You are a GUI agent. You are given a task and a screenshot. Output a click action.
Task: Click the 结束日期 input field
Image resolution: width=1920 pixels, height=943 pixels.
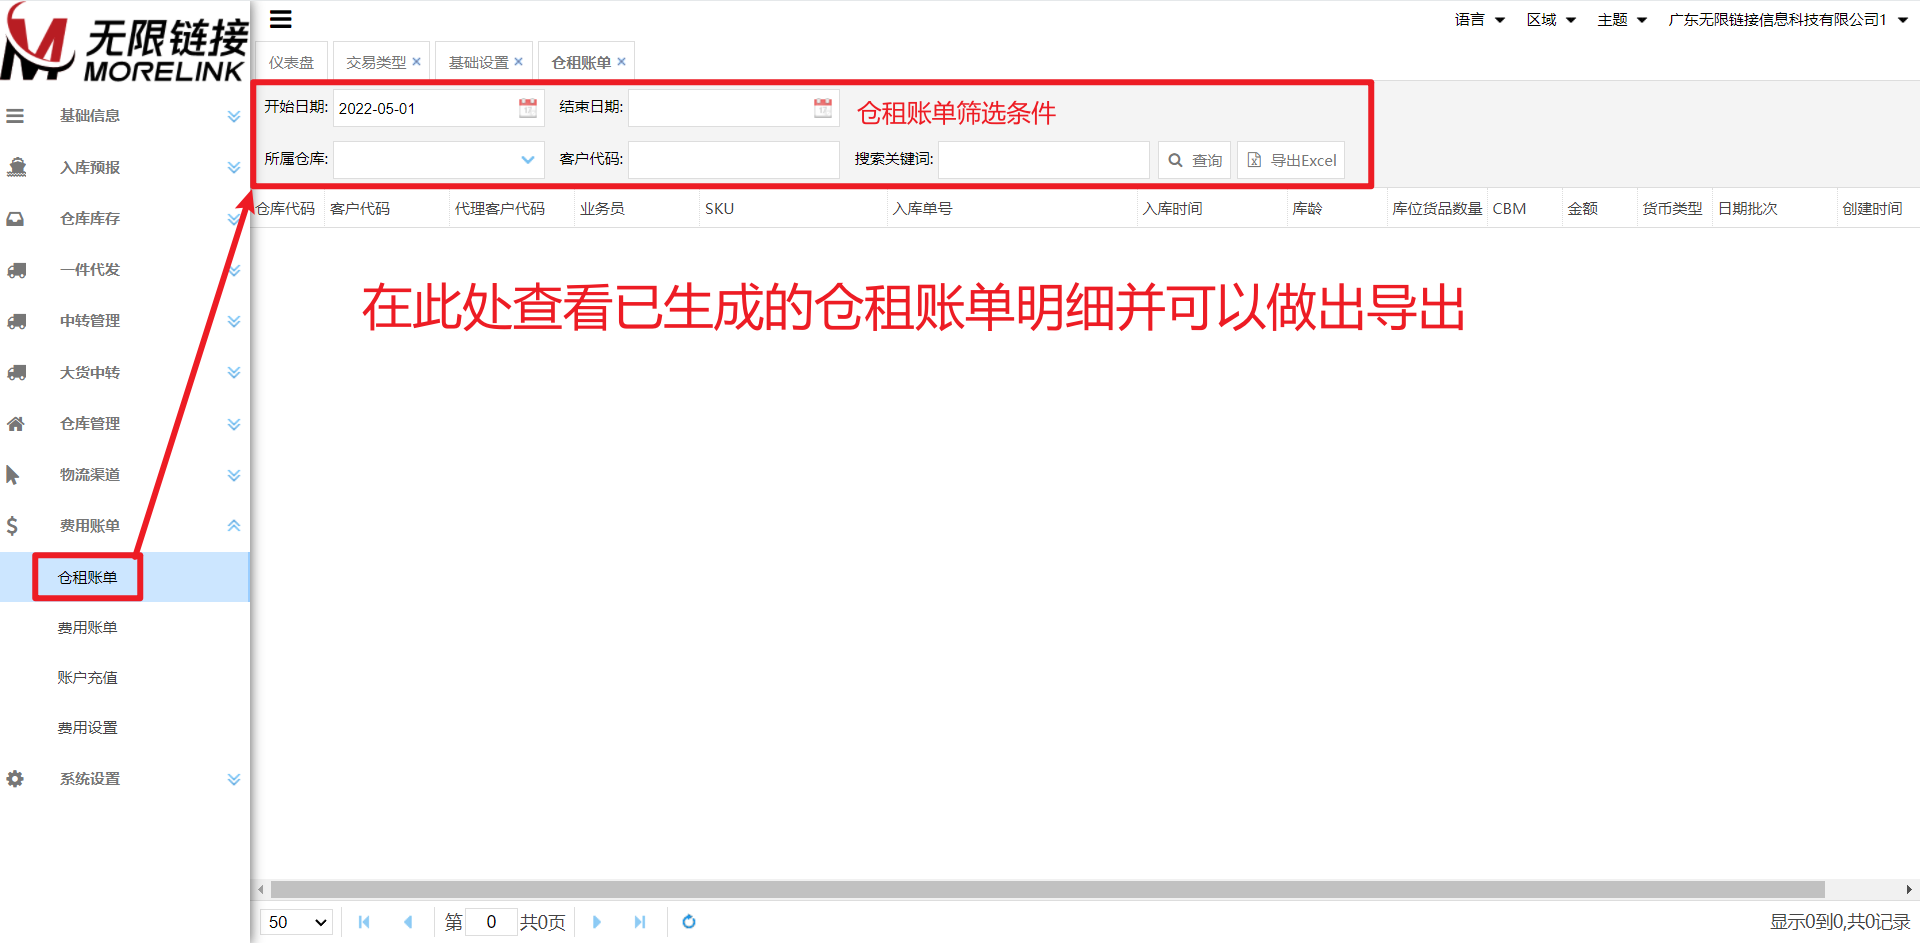click(x=733, y=108)
